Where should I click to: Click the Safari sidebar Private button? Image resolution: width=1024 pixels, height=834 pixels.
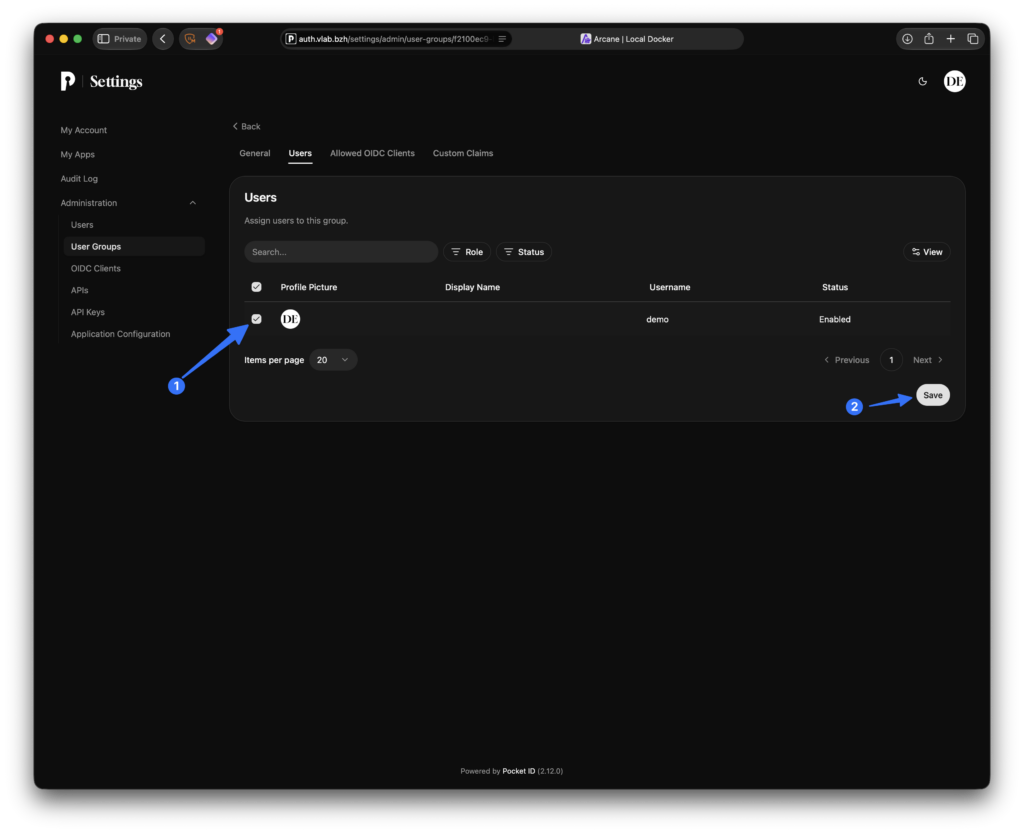point(120,39)
